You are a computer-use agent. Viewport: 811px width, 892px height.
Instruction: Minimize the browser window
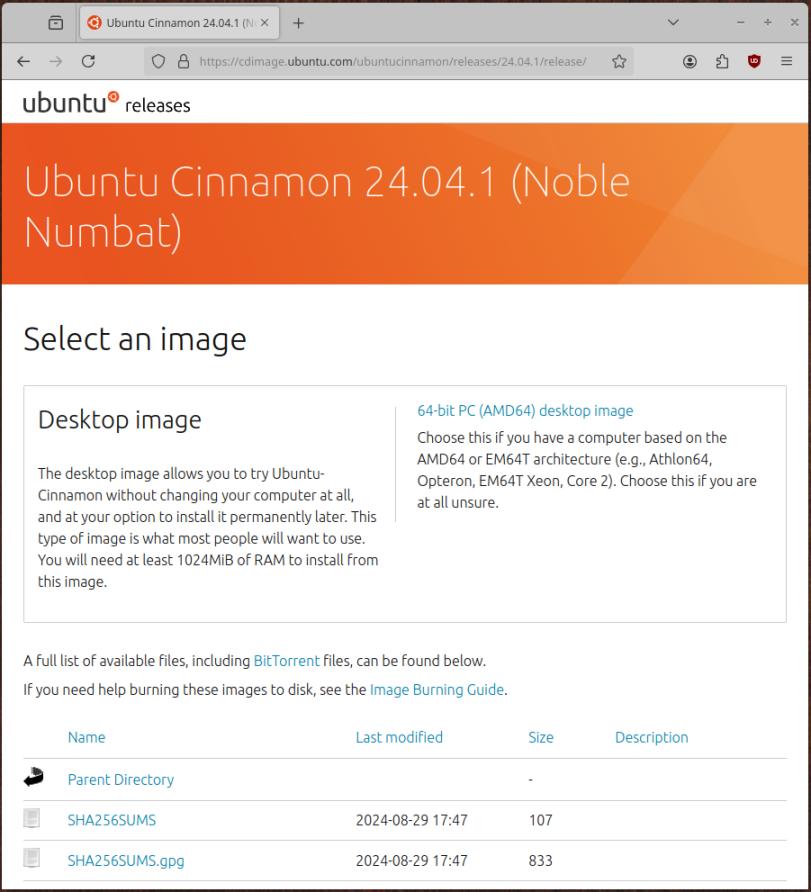740,22
